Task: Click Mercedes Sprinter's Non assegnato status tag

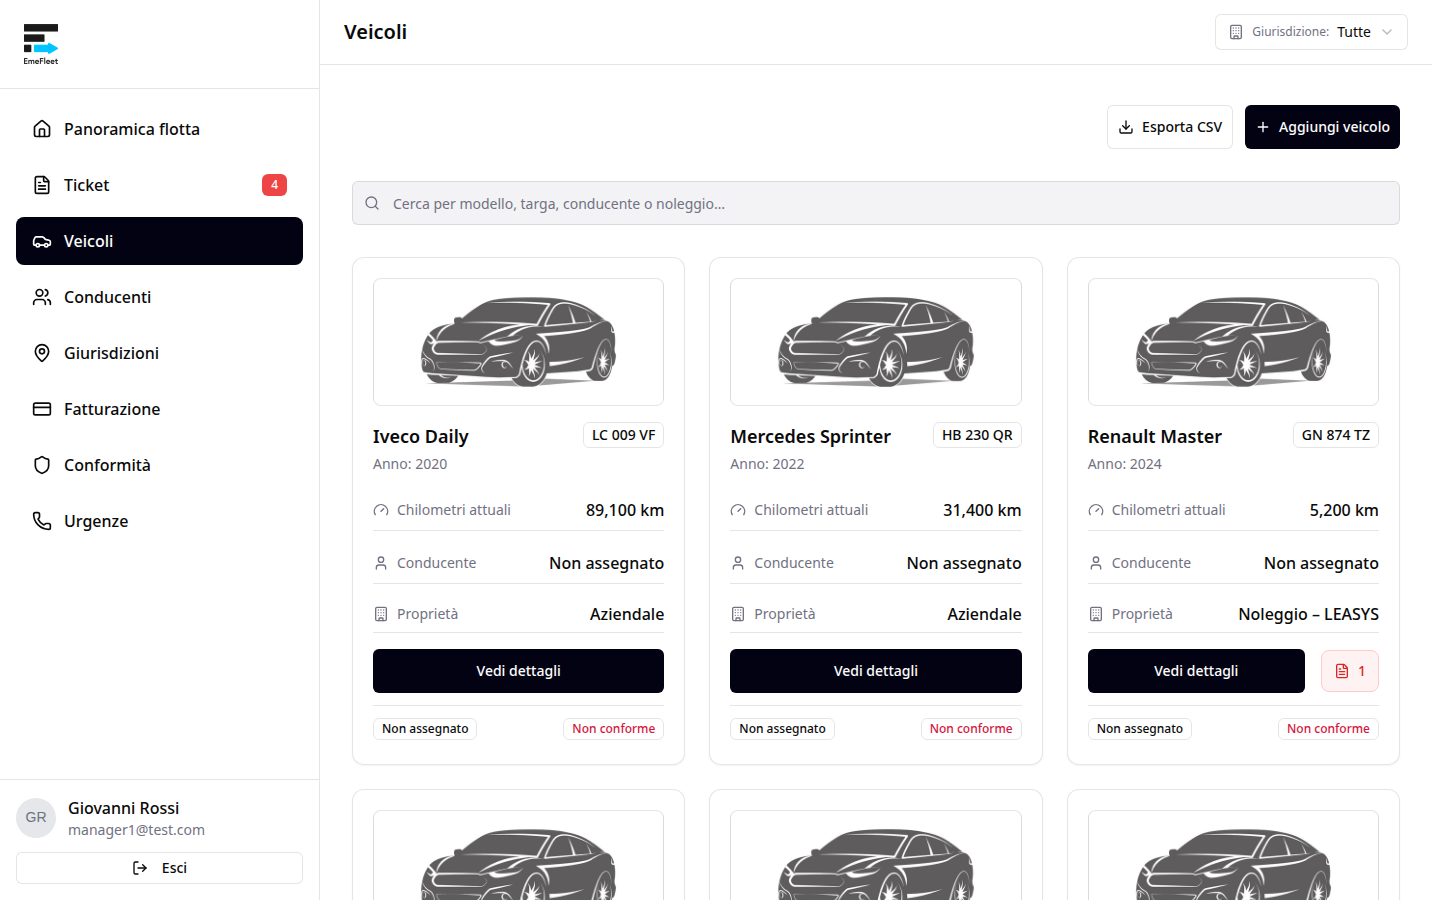Action: pyautogui.click(x=782, y=729)
